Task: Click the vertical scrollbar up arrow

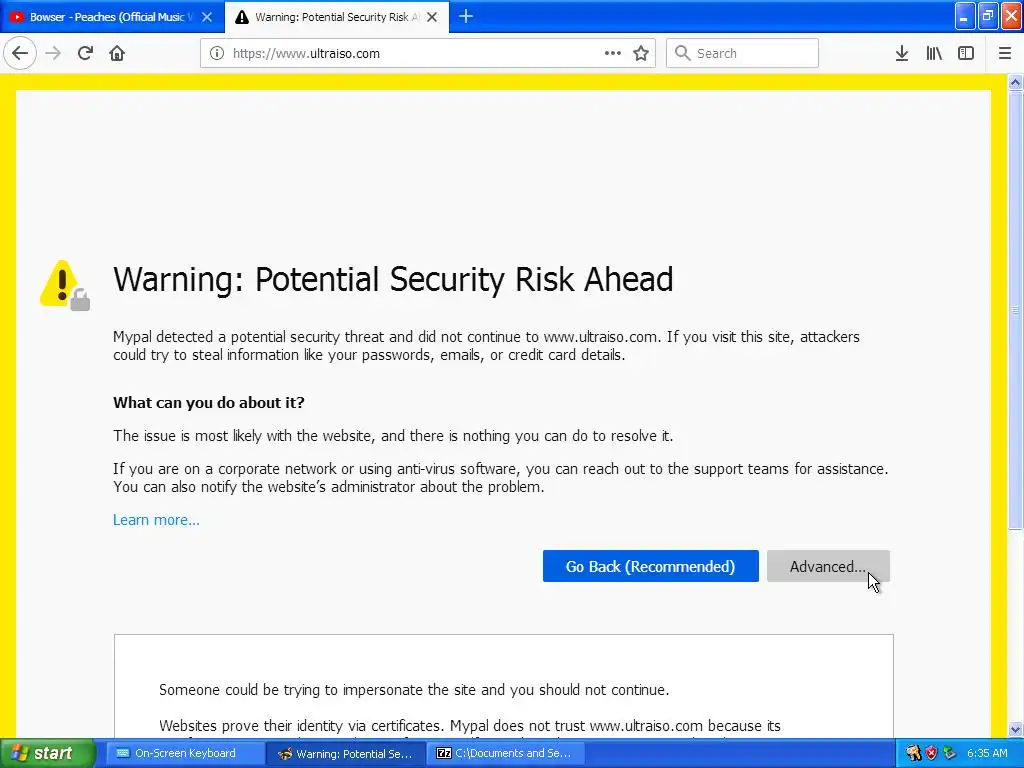Action: 1015,82
